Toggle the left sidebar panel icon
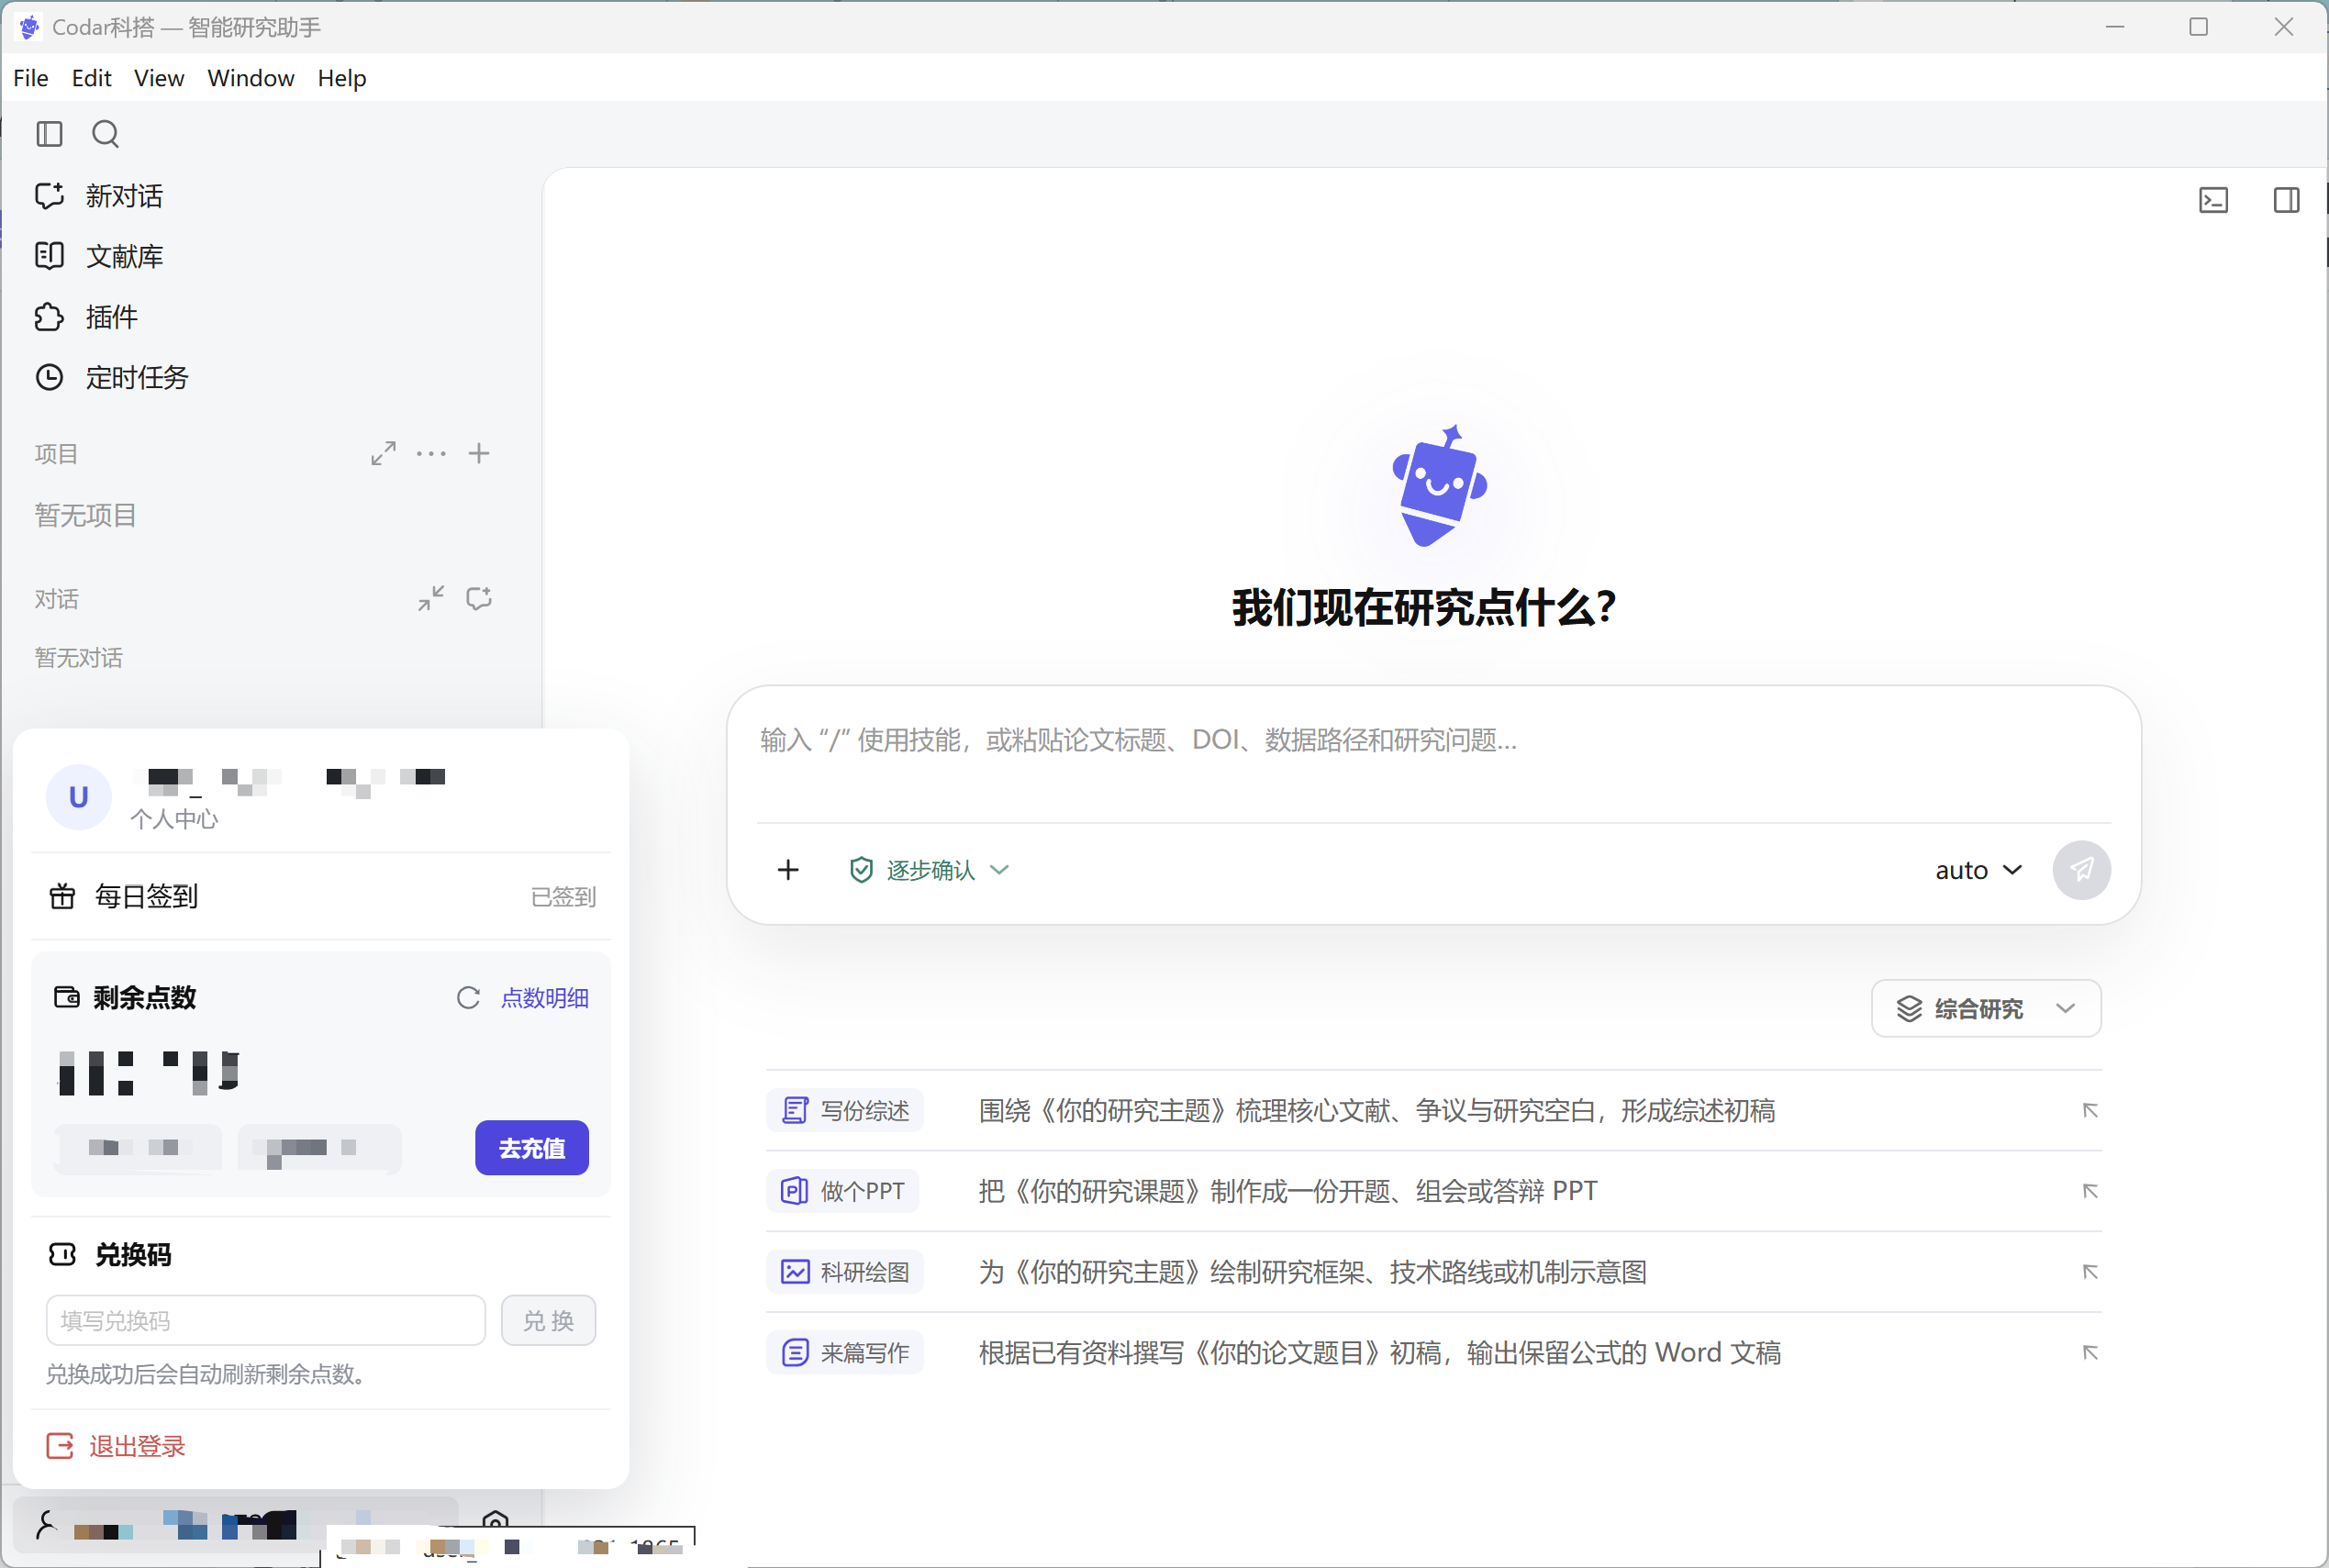Screen dimensions: 2329x1568 pyautogui.click(x=49, y=134)
